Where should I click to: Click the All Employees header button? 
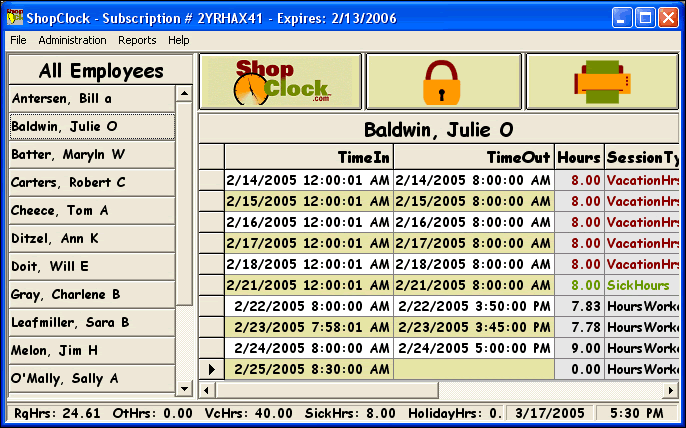coord(101,70)
